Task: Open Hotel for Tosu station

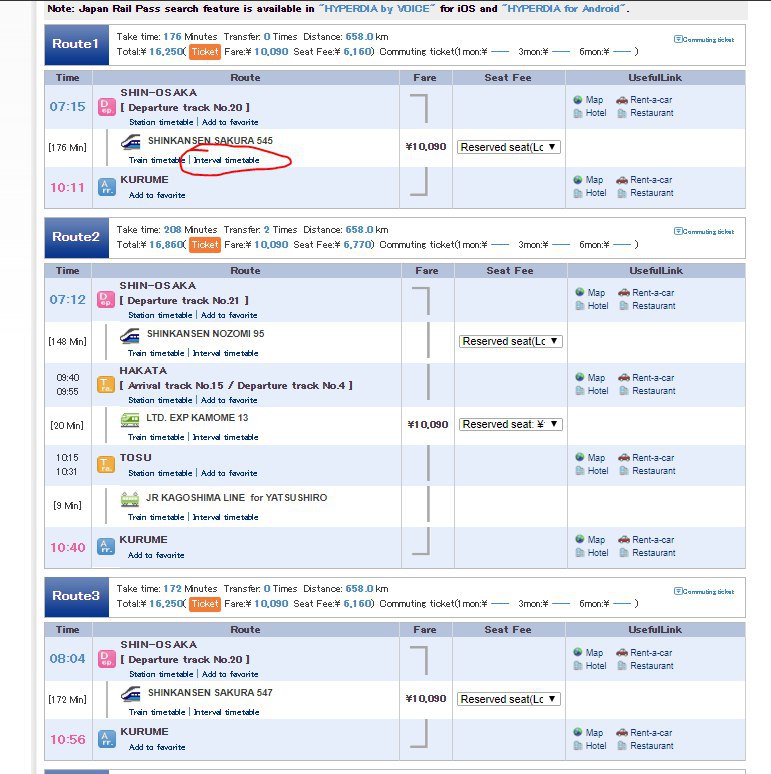Action: (x=592, y=471)
